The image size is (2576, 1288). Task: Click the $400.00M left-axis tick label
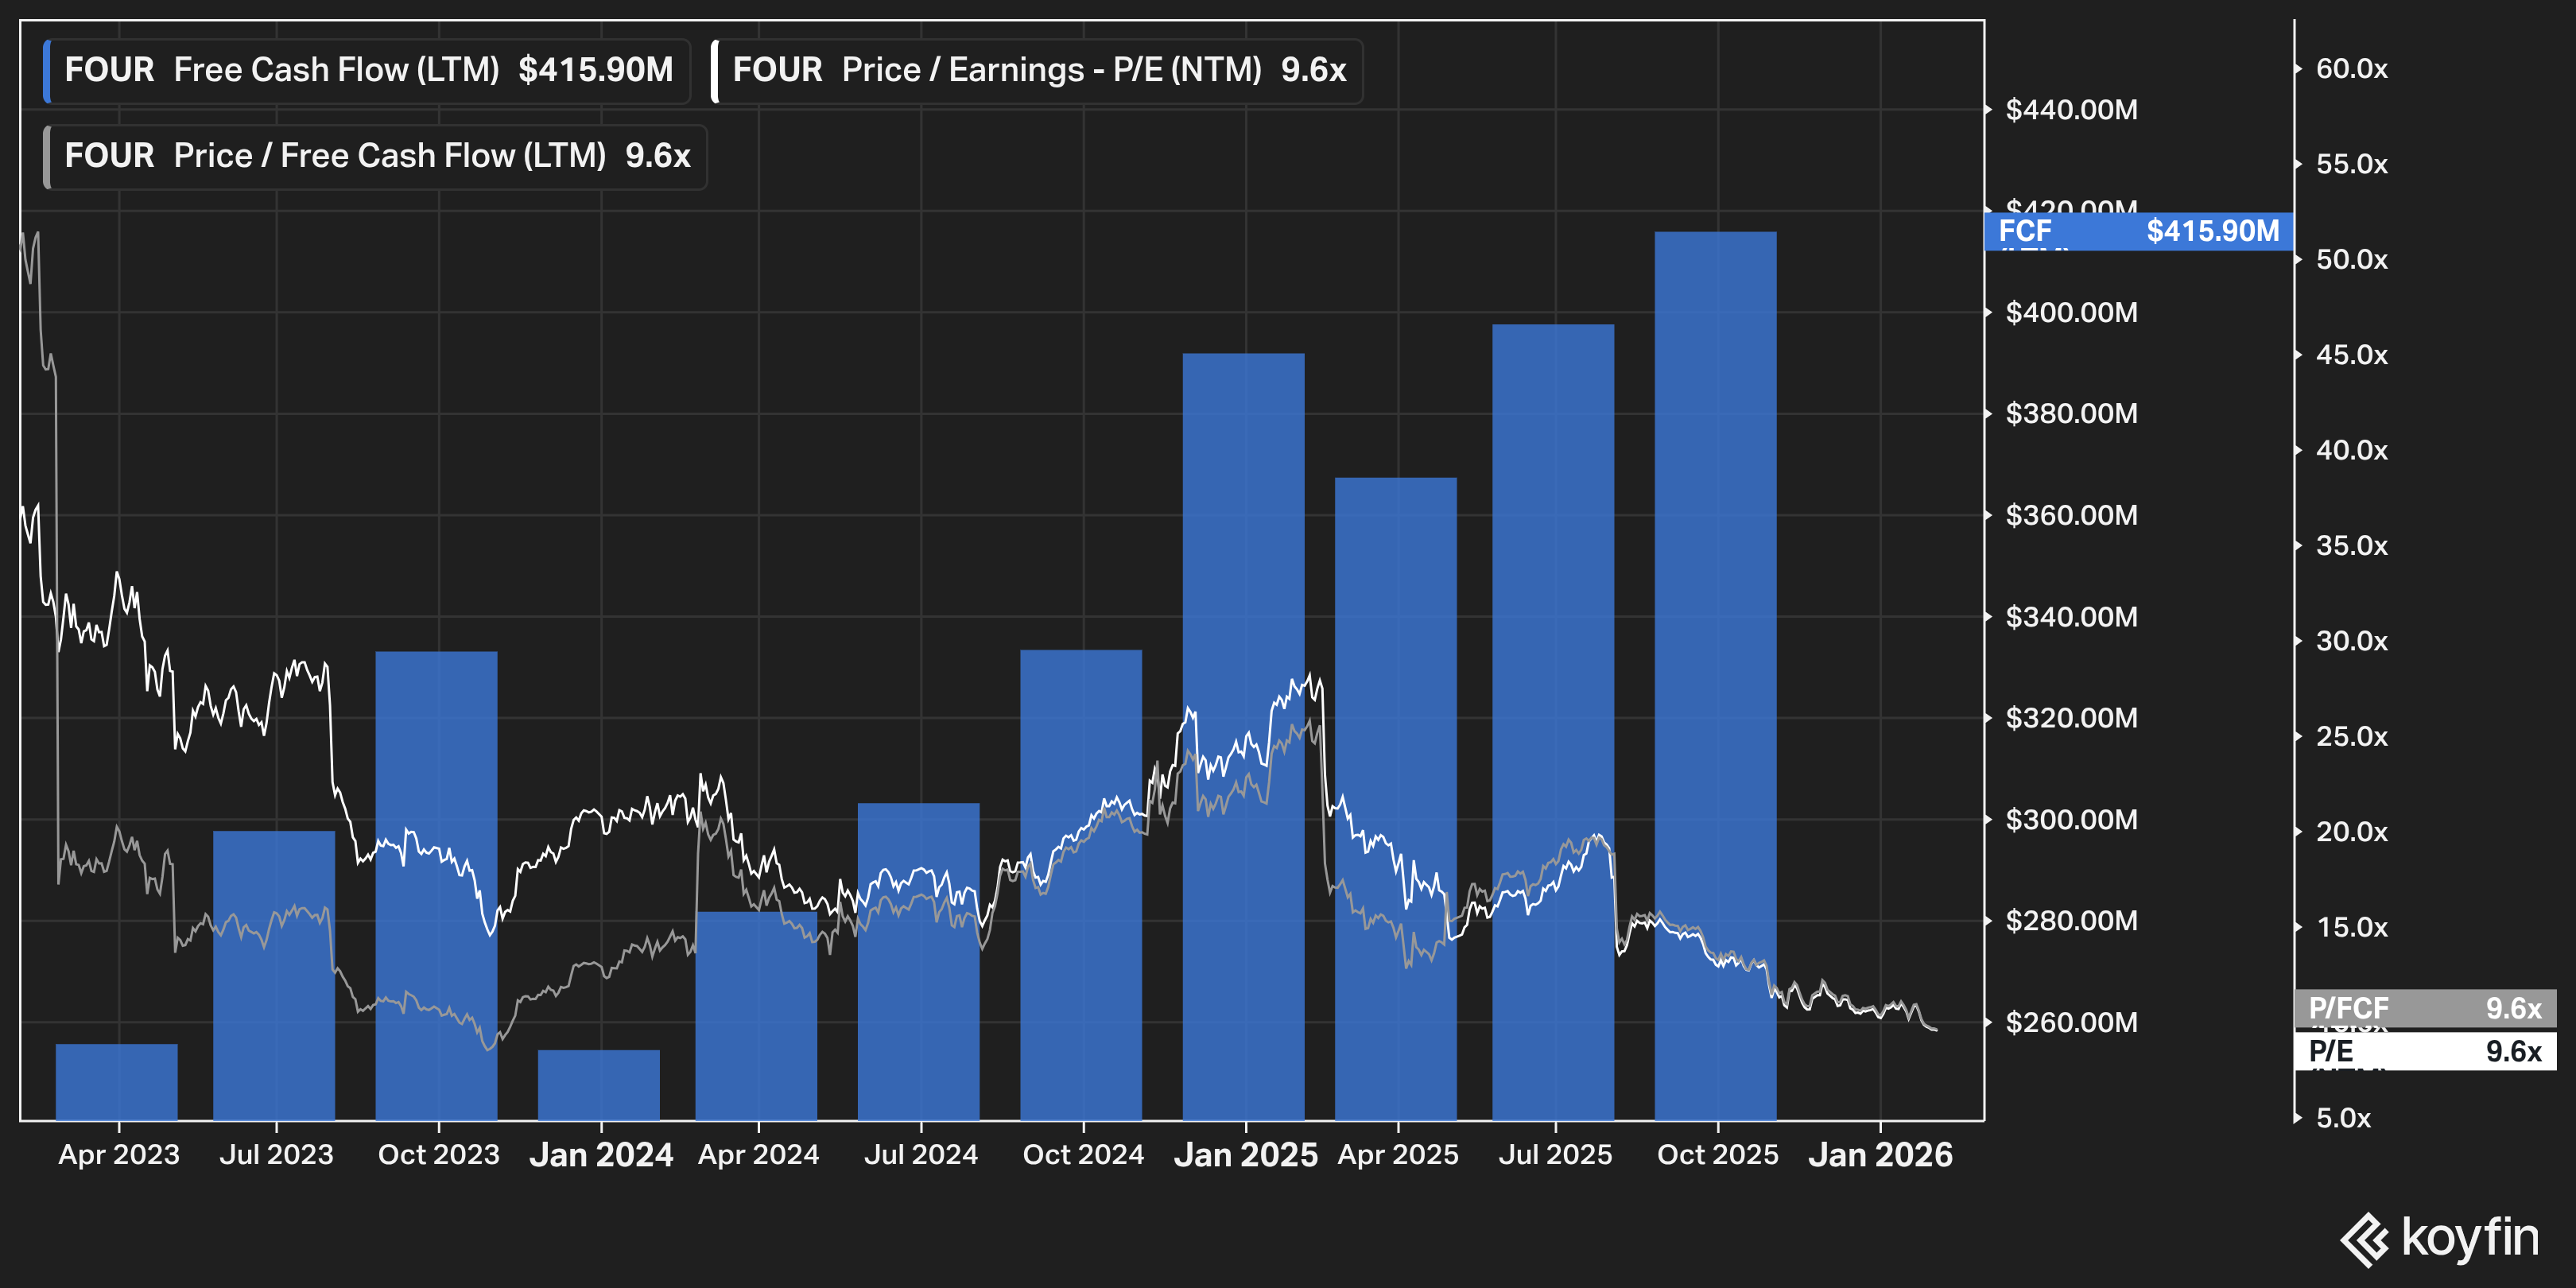(2071, 313)
